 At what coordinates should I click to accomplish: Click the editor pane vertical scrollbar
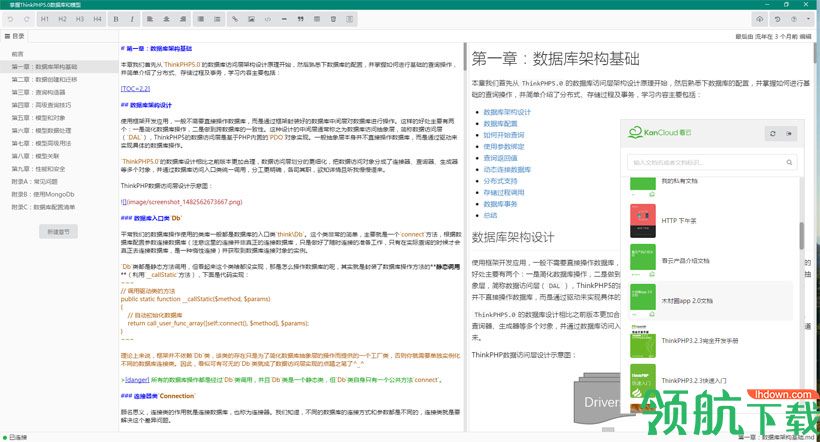click(465, 56)
